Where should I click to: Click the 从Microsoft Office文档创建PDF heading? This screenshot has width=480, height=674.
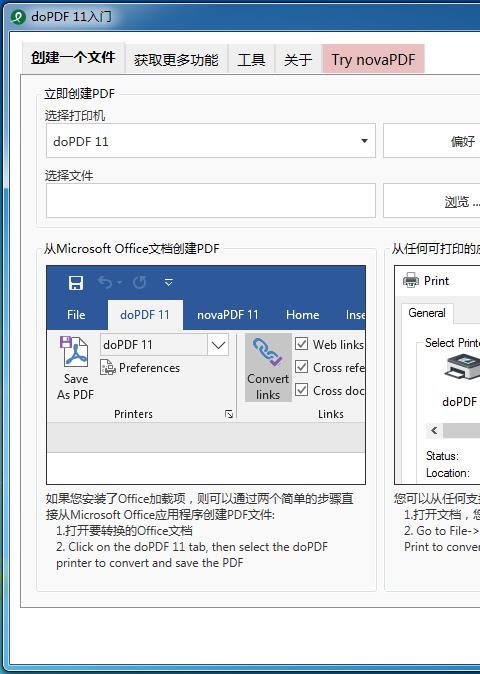pyautogui.click(x=131, y=248)
